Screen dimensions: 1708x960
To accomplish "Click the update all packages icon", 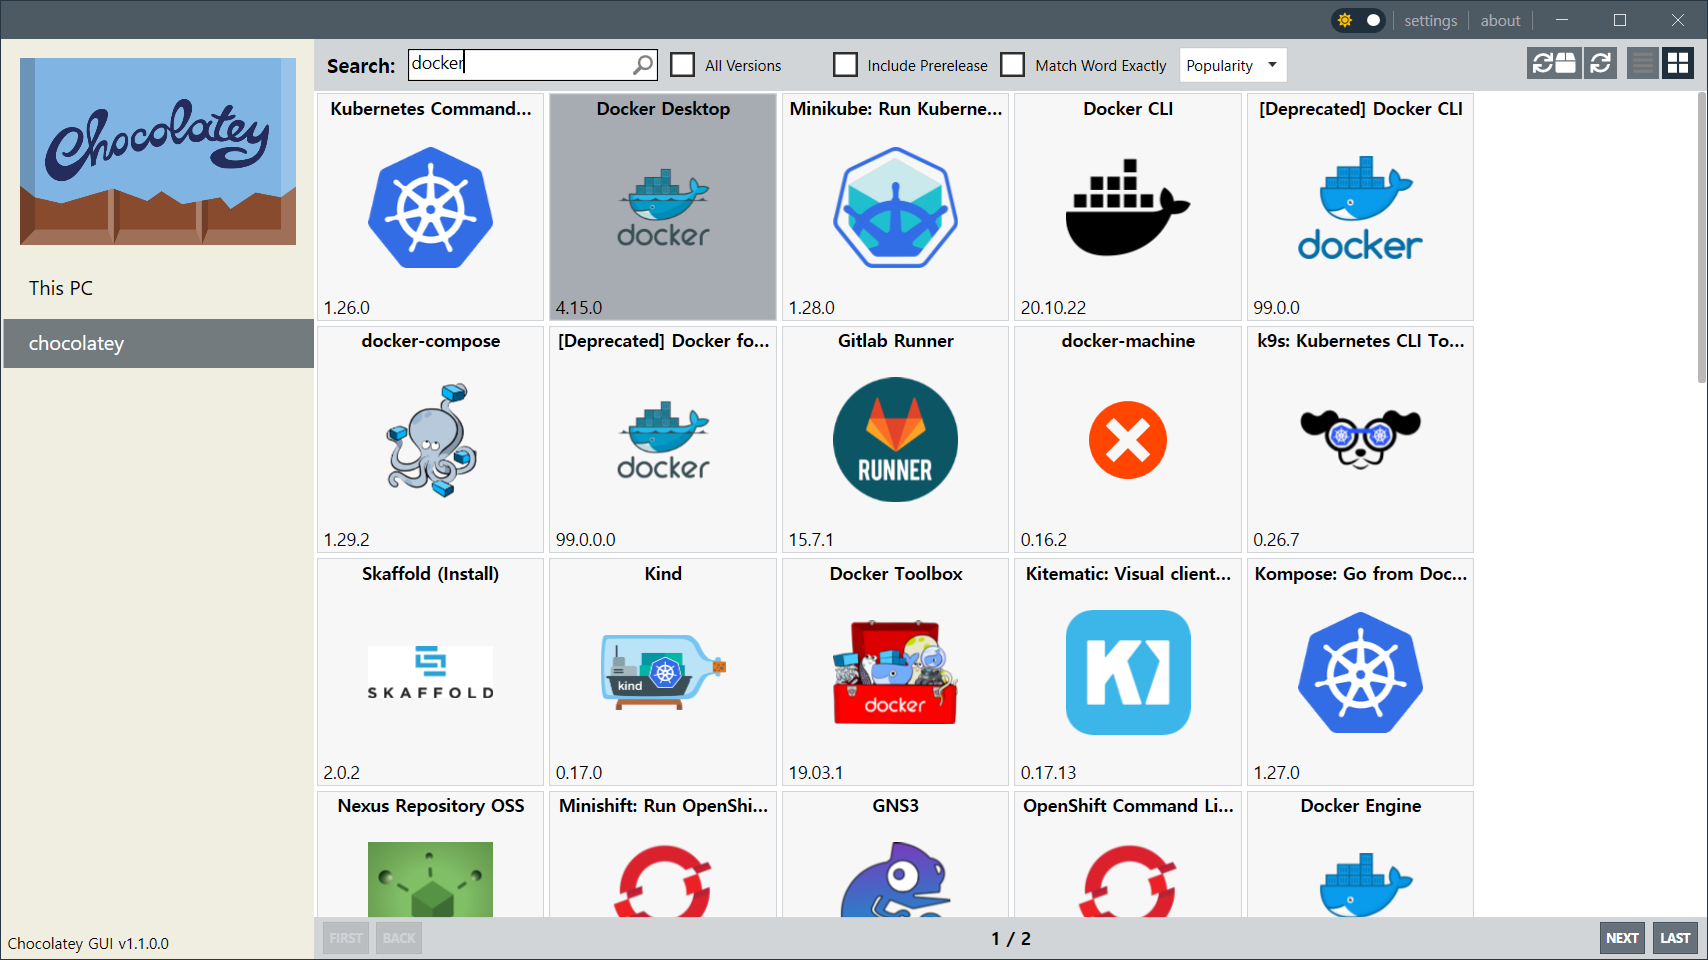I will (1554, 63).
